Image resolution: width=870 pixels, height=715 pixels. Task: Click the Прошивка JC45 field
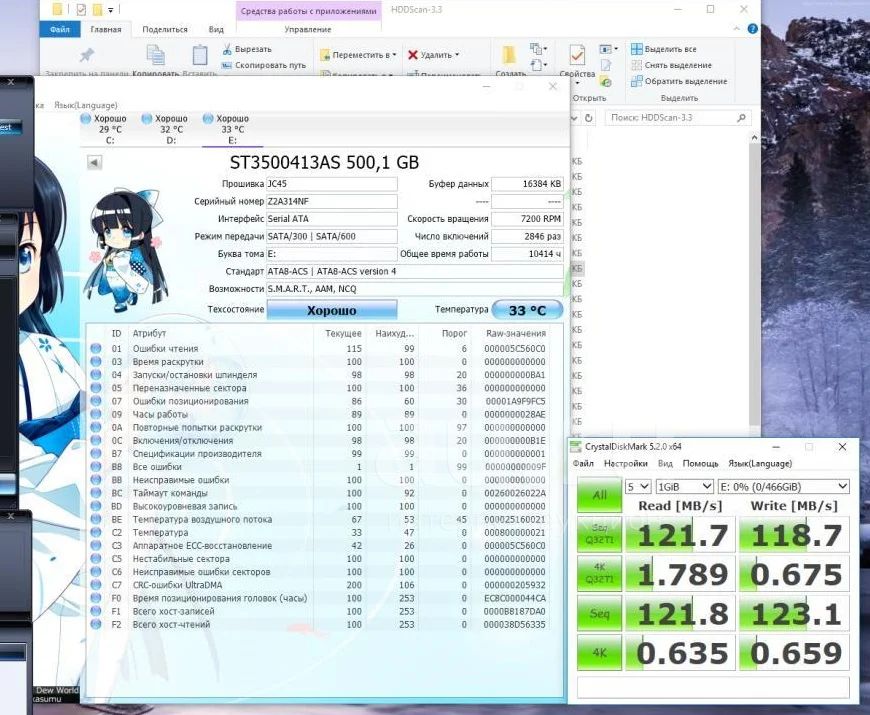pyautogui.click(x=332, y=184)
